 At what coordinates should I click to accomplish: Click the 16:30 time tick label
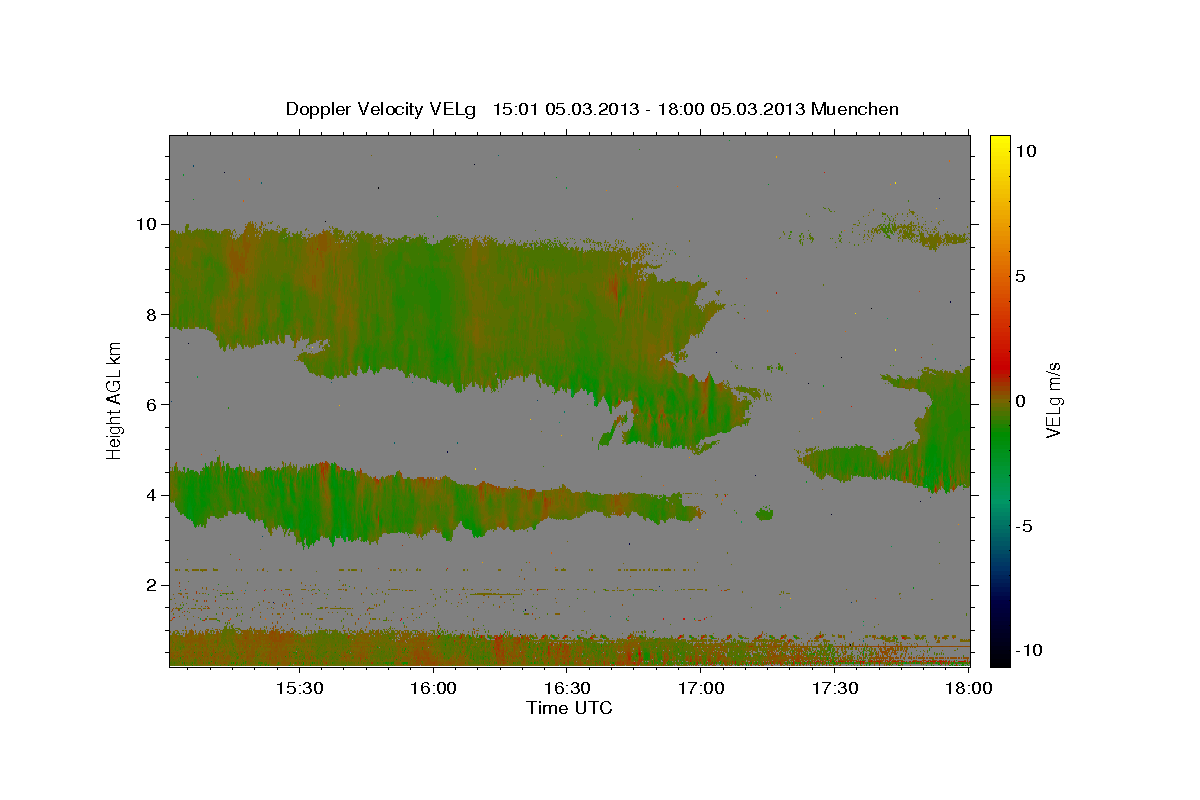click(x=566, y=689)
